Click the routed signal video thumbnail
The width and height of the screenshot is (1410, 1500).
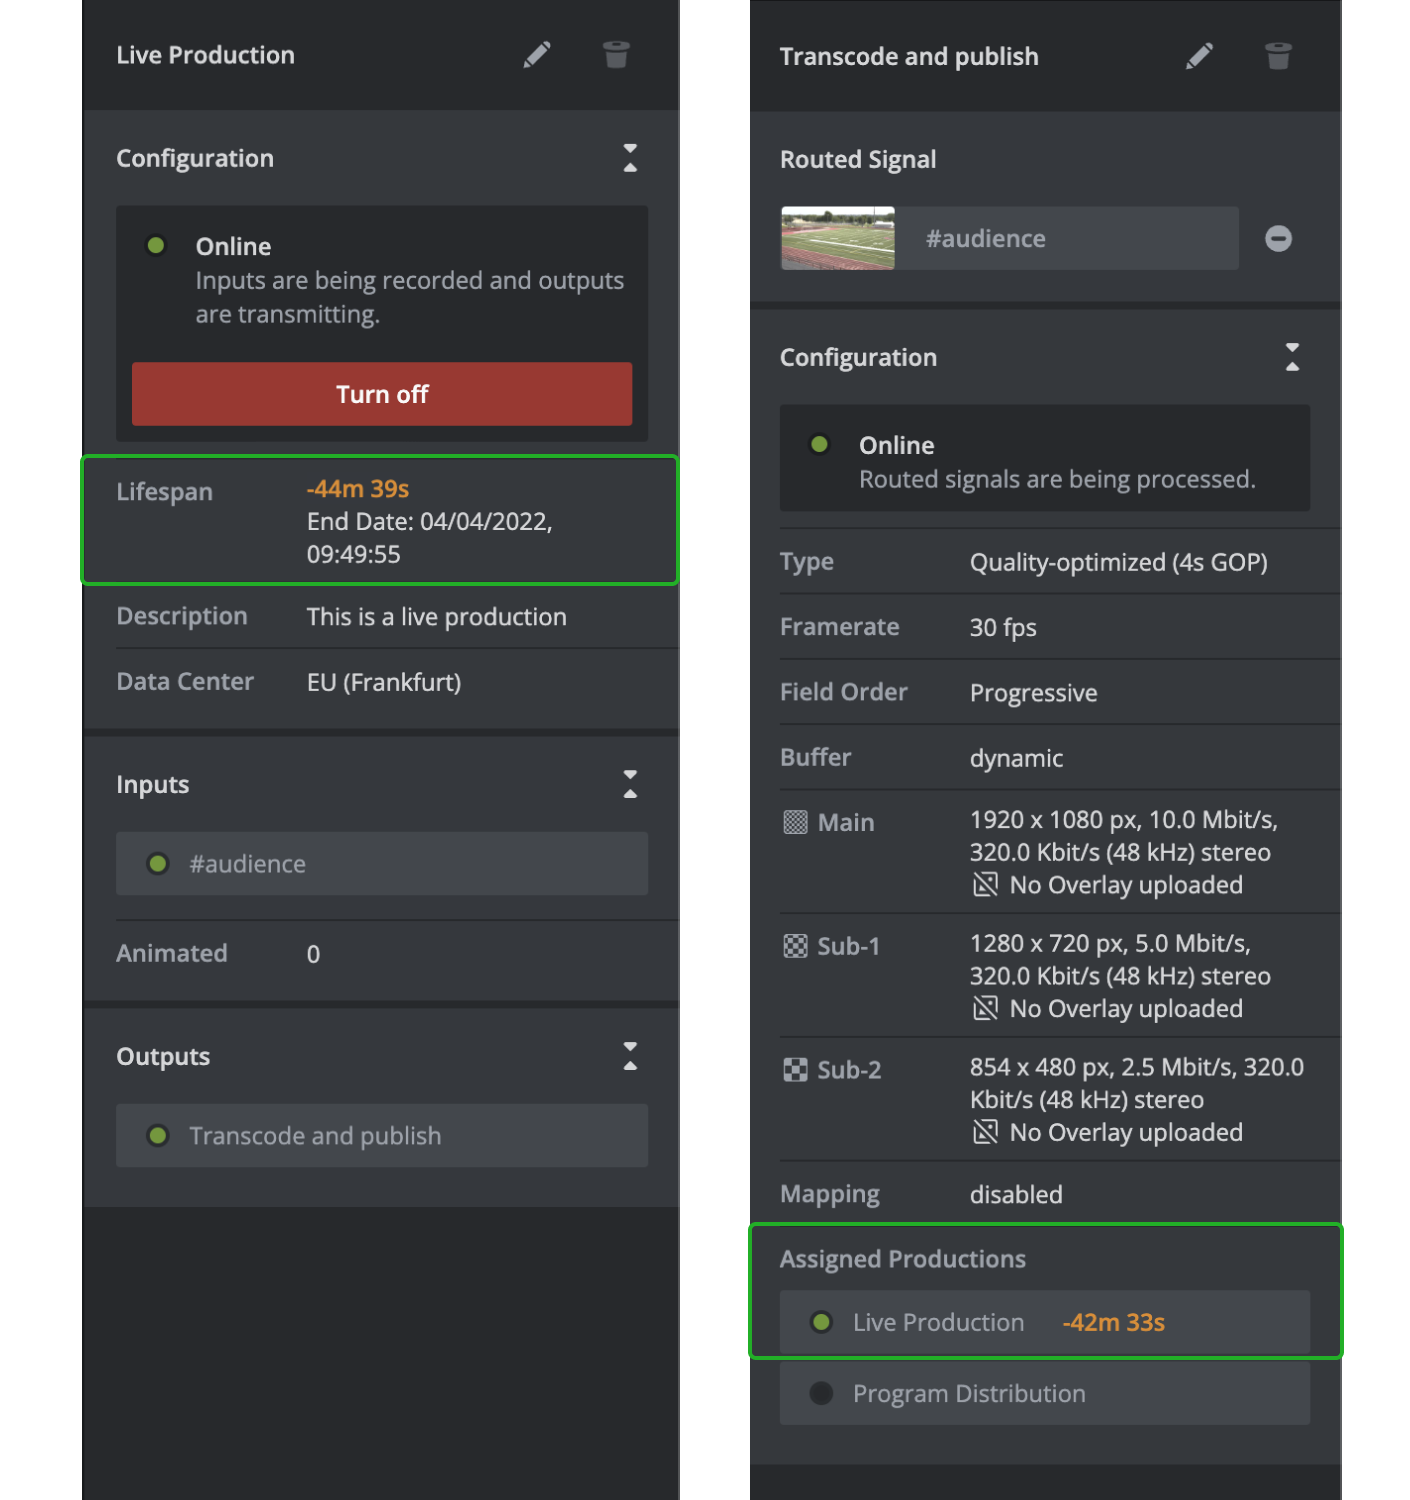point(838,239)
